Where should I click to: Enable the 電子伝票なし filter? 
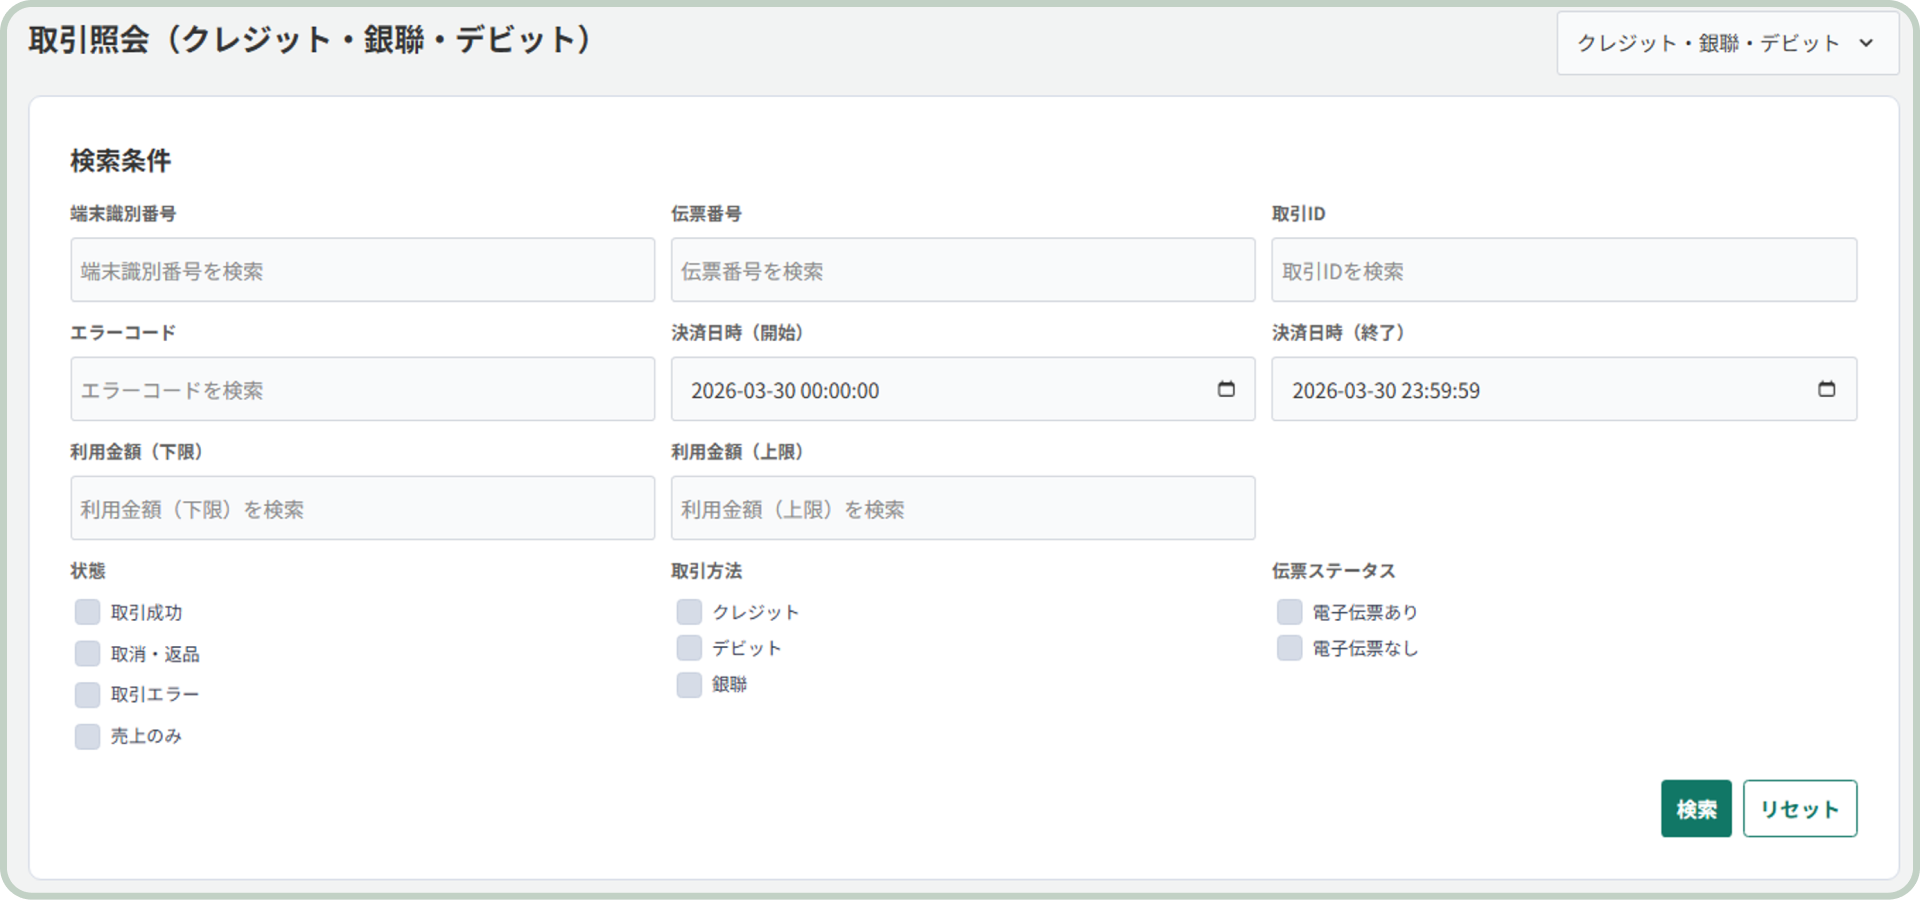click(1289, 648)
